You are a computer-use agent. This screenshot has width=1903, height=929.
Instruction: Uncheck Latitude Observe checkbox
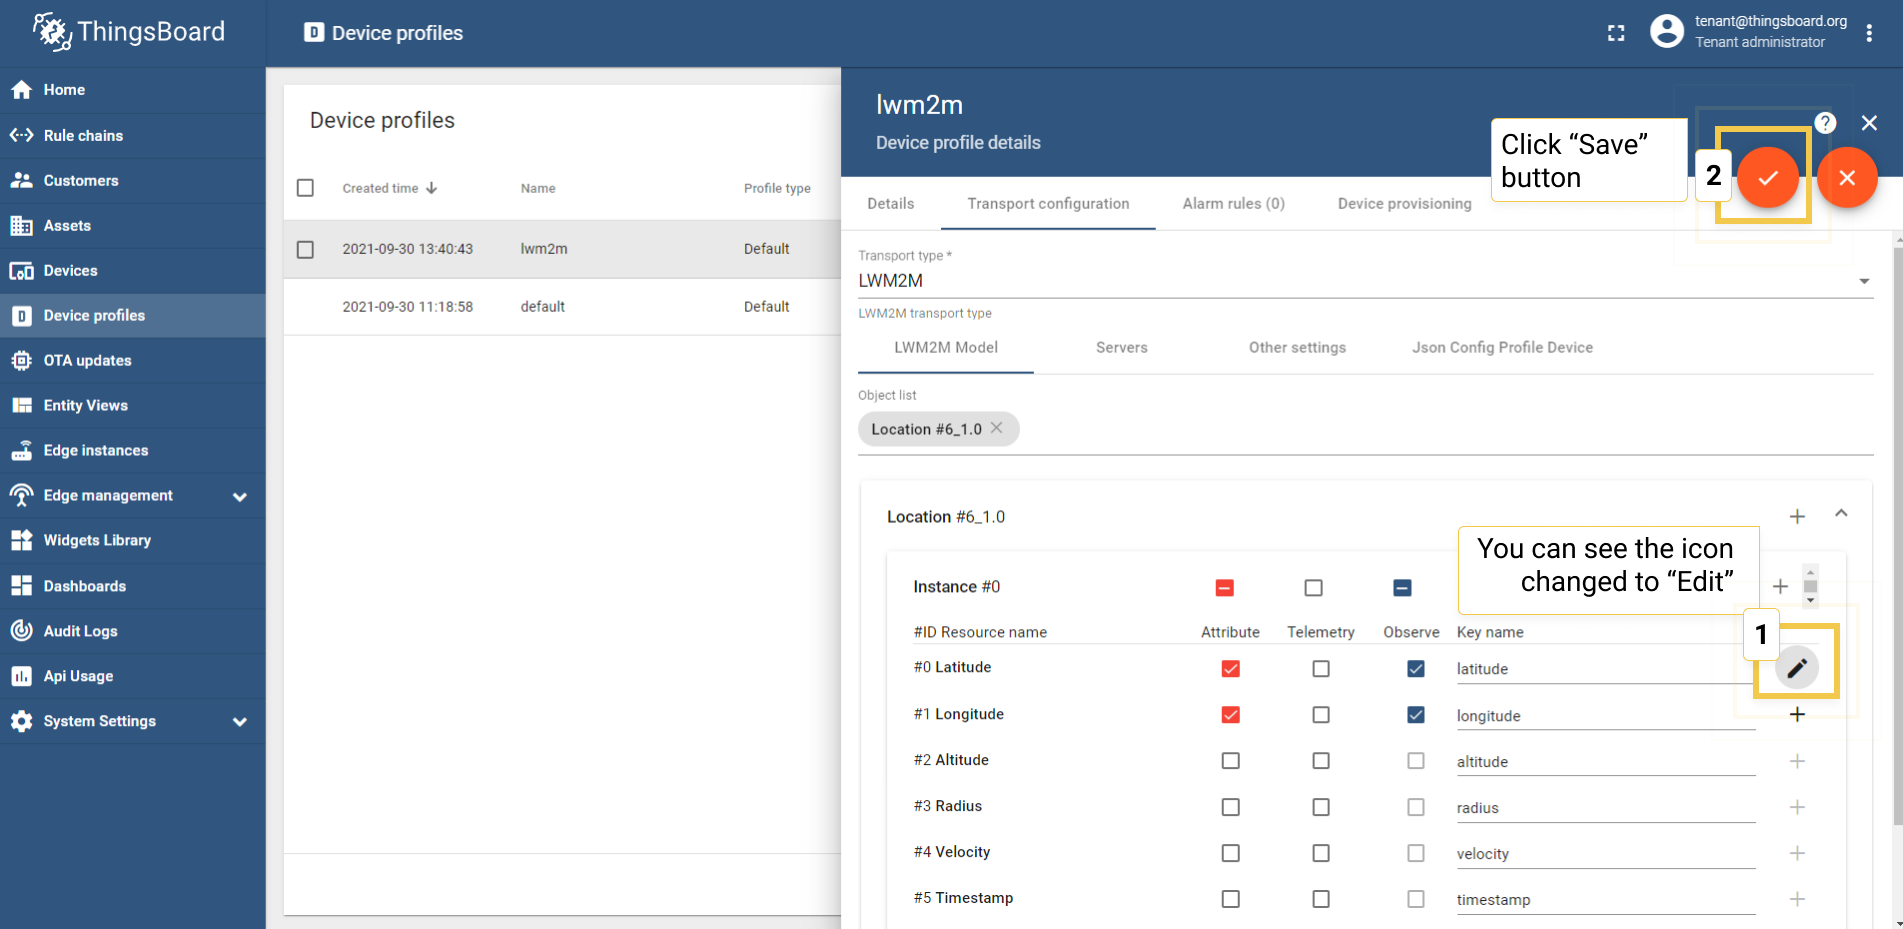point(1416,669)
